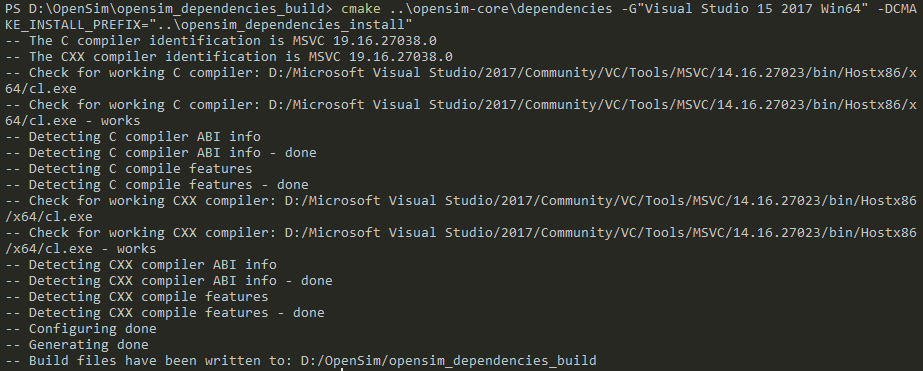The image size is (923, 371).
Task: Click "Detecting C compiler ABI info - done"
Action: tap(161, 153)
